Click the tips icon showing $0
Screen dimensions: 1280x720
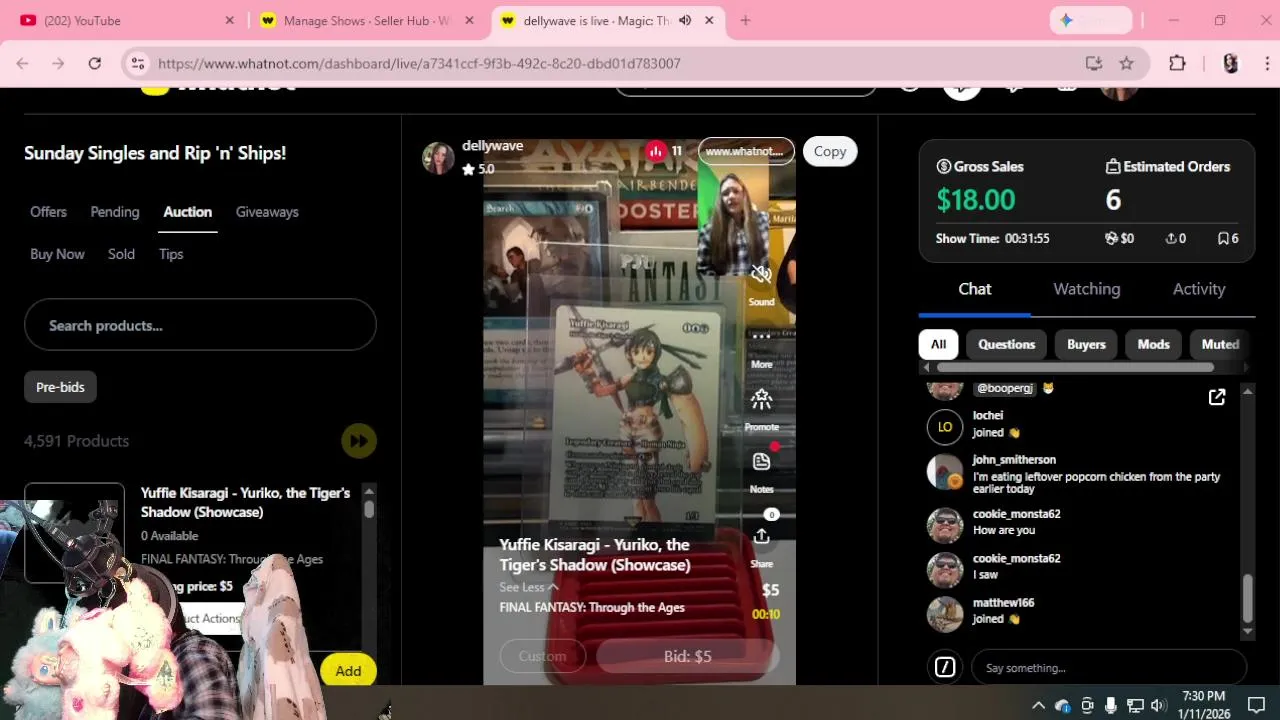(x=1111, y=238)
